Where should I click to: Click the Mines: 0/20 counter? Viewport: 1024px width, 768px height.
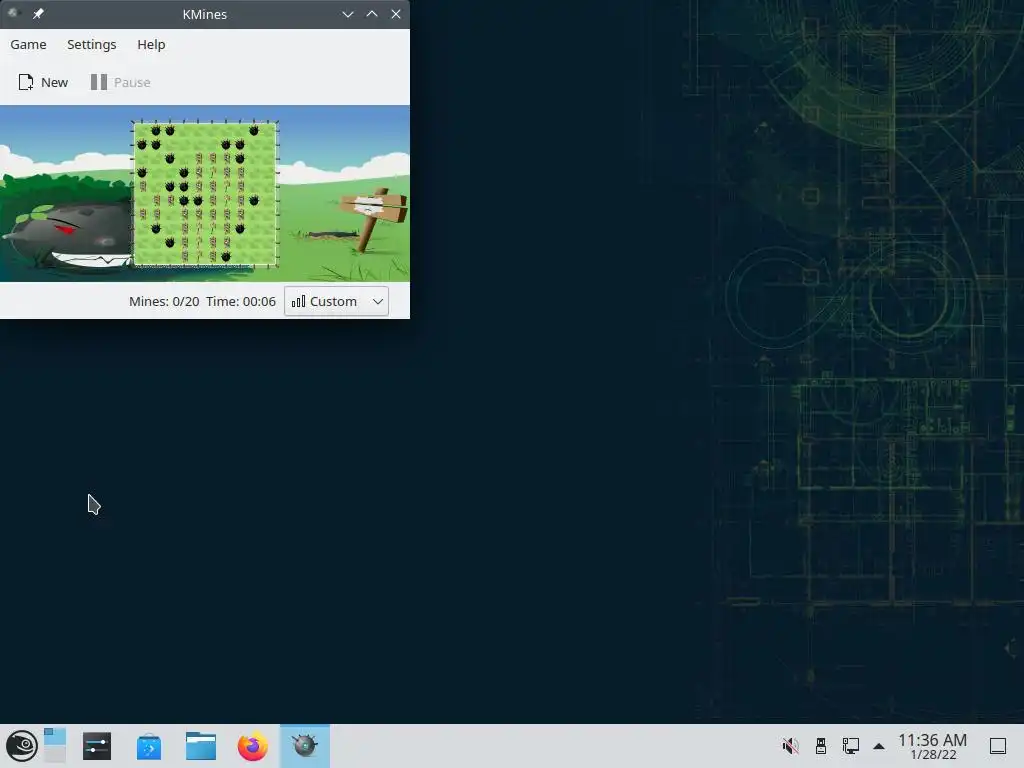point(164,301)
